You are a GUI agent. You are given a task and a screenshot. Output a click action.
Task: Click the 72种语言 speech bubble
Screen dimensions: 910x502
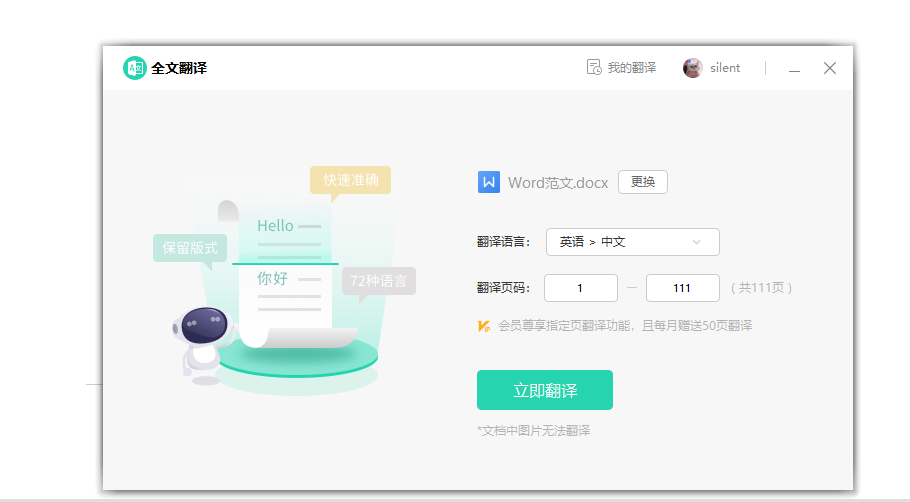click(x=378, y=281)
